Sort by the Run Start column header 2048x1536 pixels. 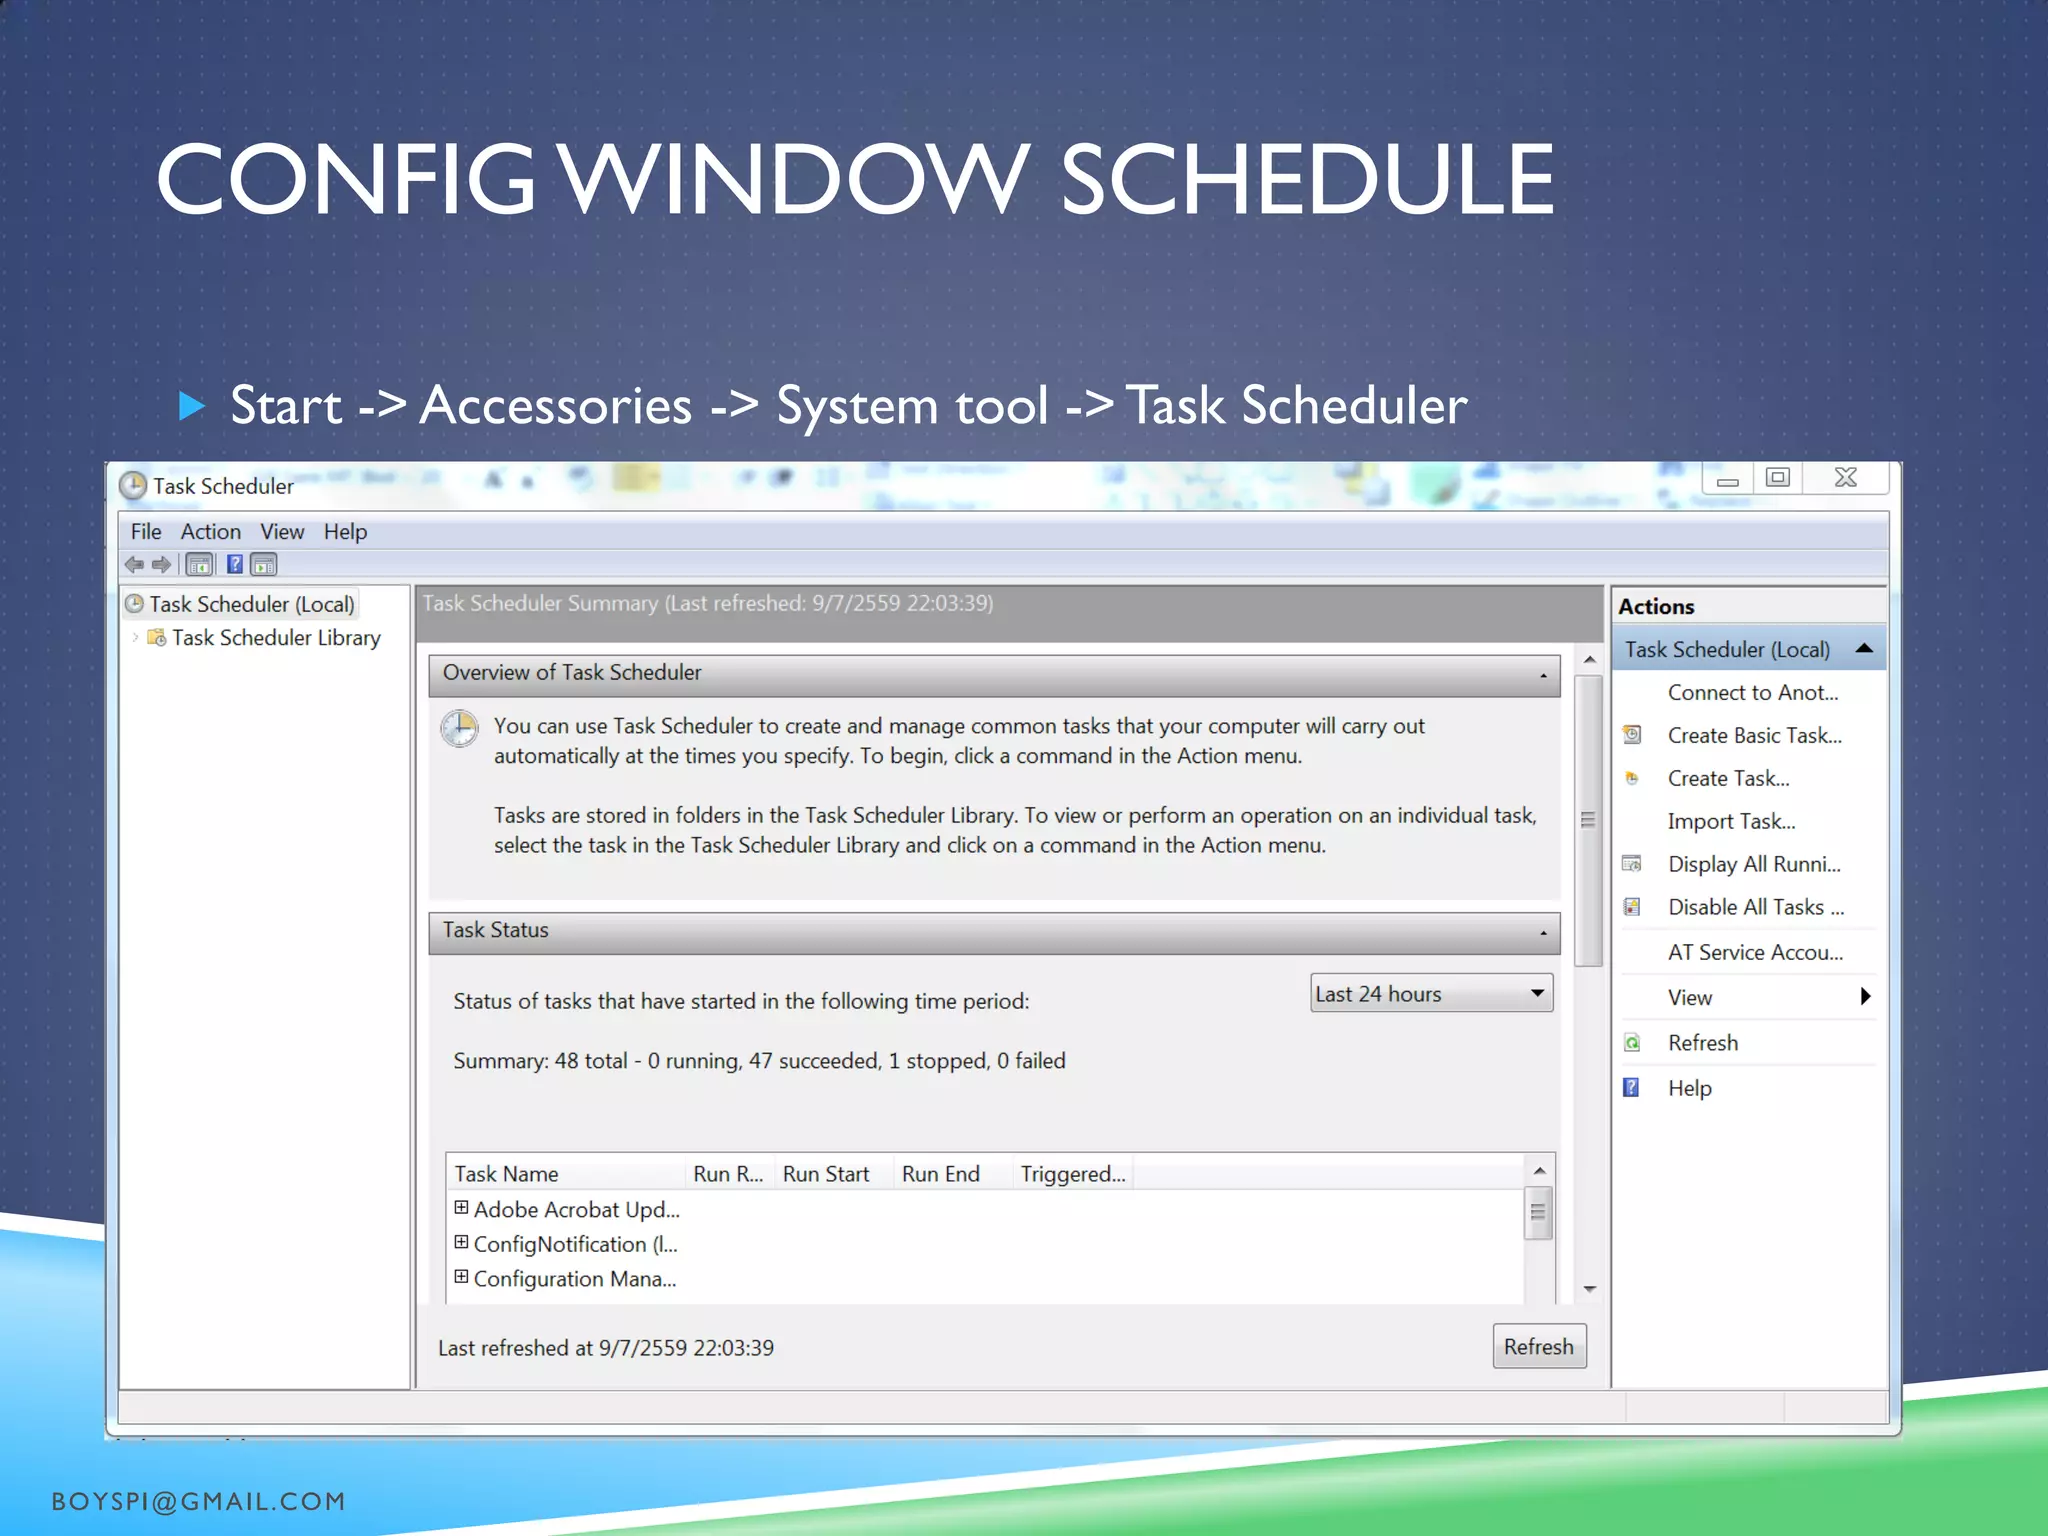[x=834, y=1173]
